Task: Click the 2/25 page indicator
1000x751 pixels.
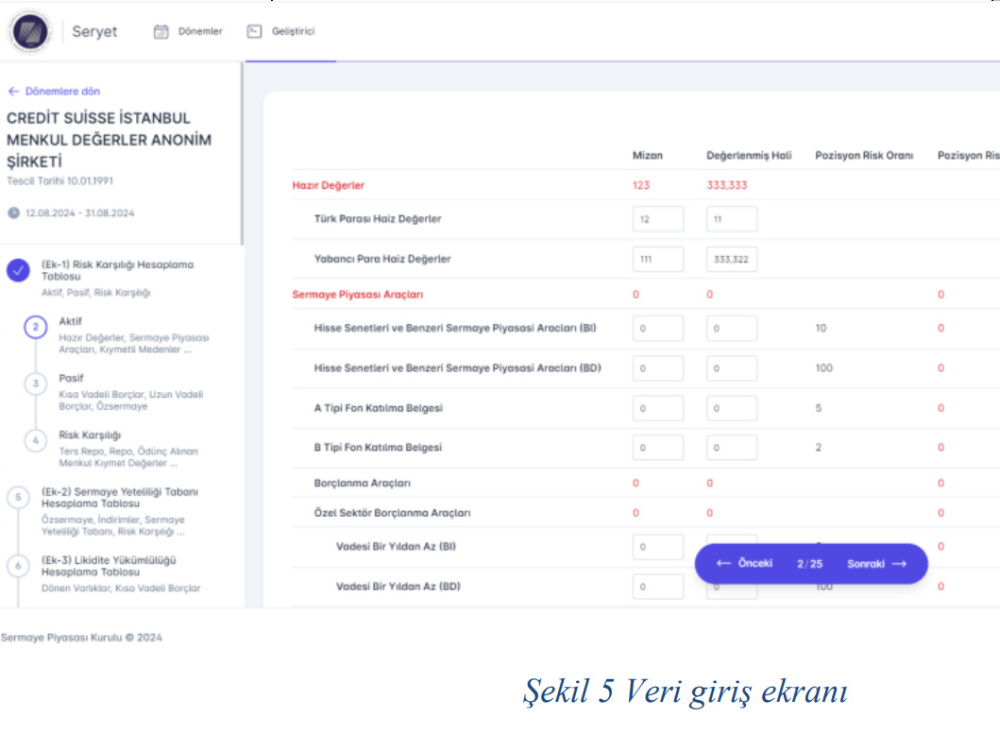Action: pyautogui.click(x=809, y=564)
